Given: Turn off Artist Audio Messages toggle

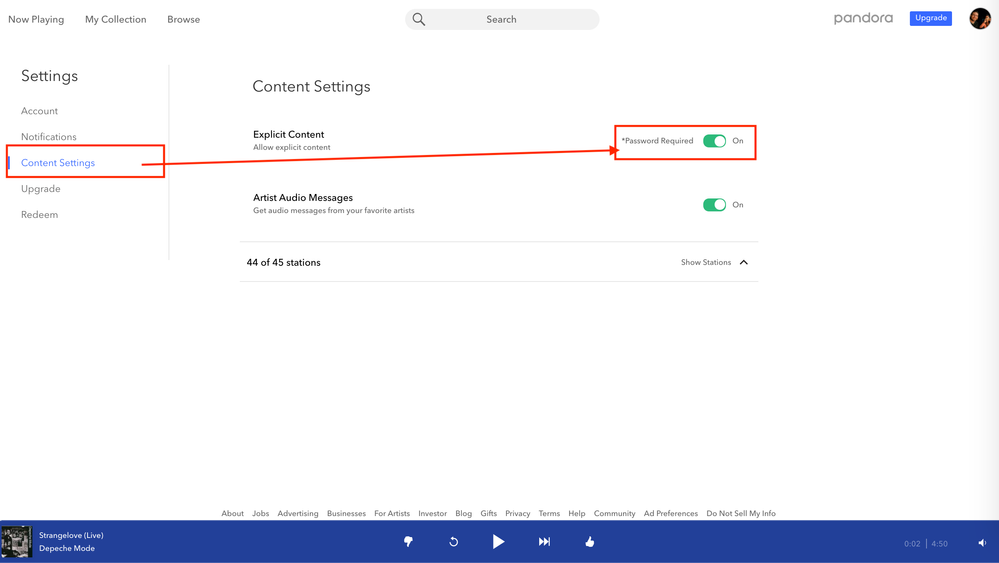Looking at the screenshot, I should point(714,205).
